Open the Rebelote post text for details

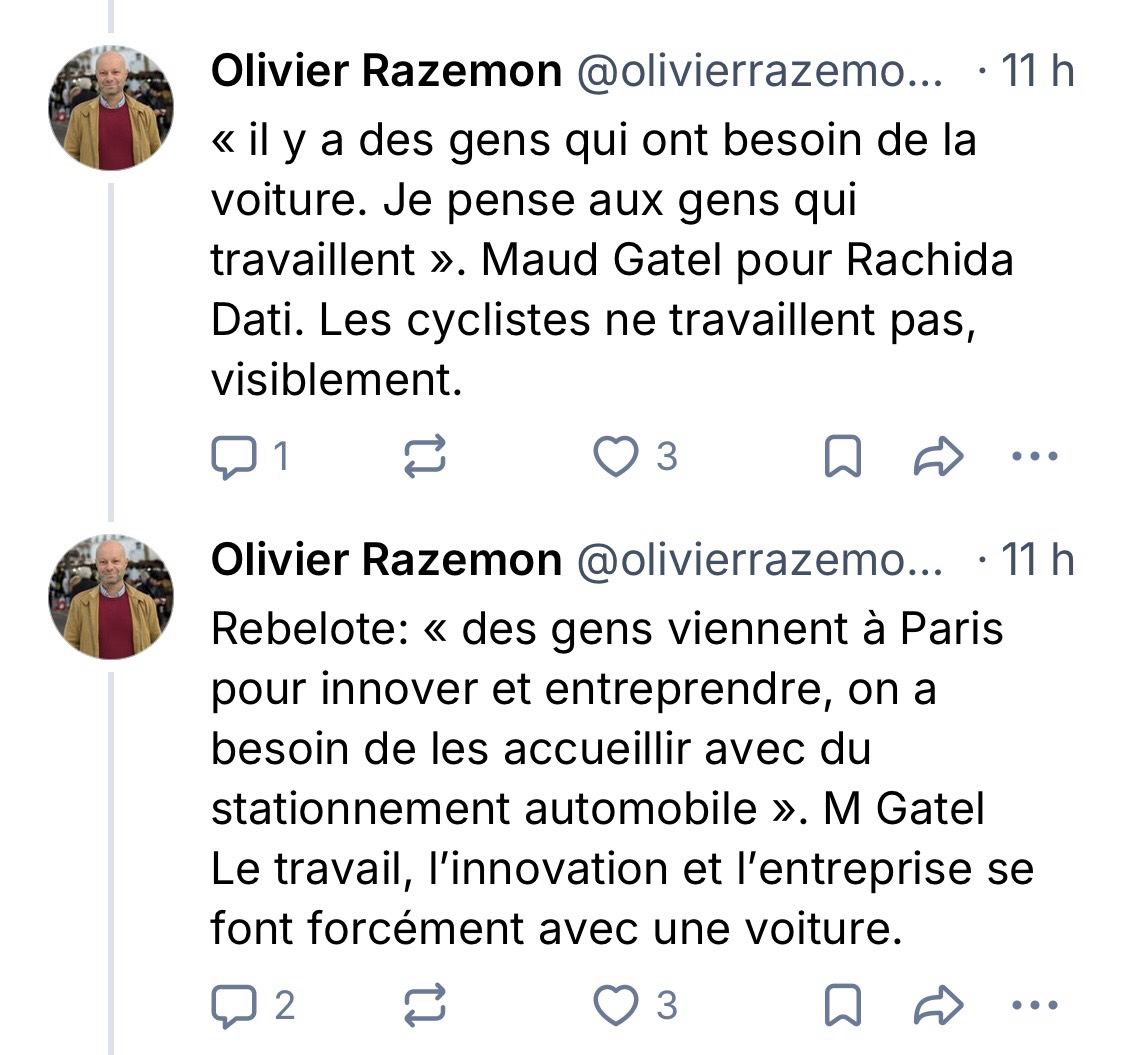[x=600, y=780]
